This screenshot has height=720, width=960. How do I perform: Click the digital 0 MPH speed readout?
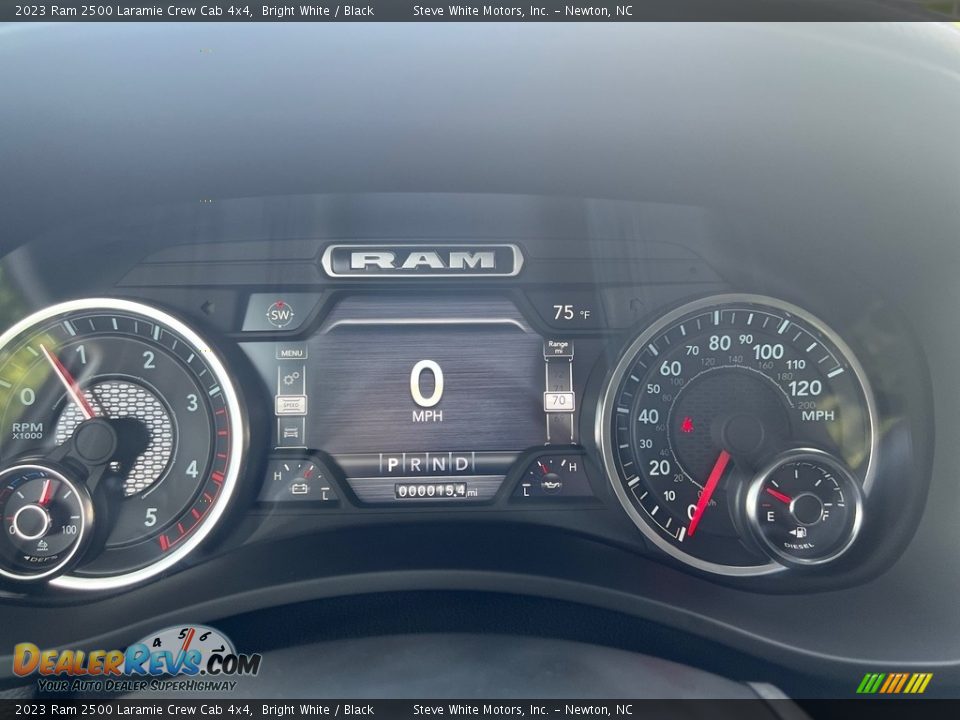(427, 391)
